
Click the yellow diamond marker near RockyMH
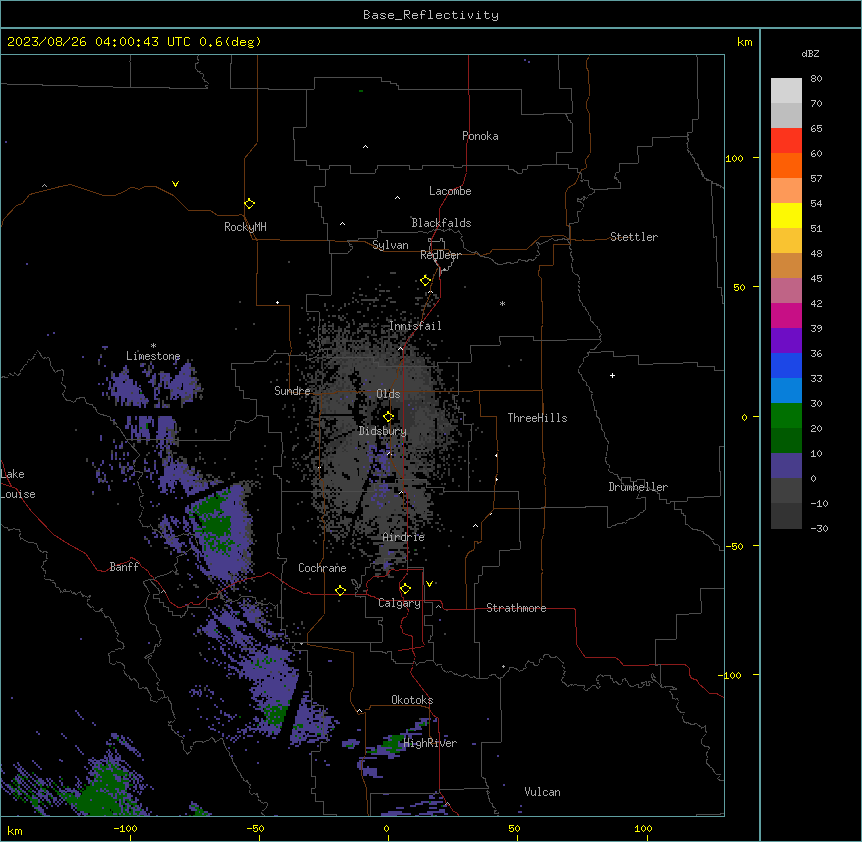click(x=249, y=204)
